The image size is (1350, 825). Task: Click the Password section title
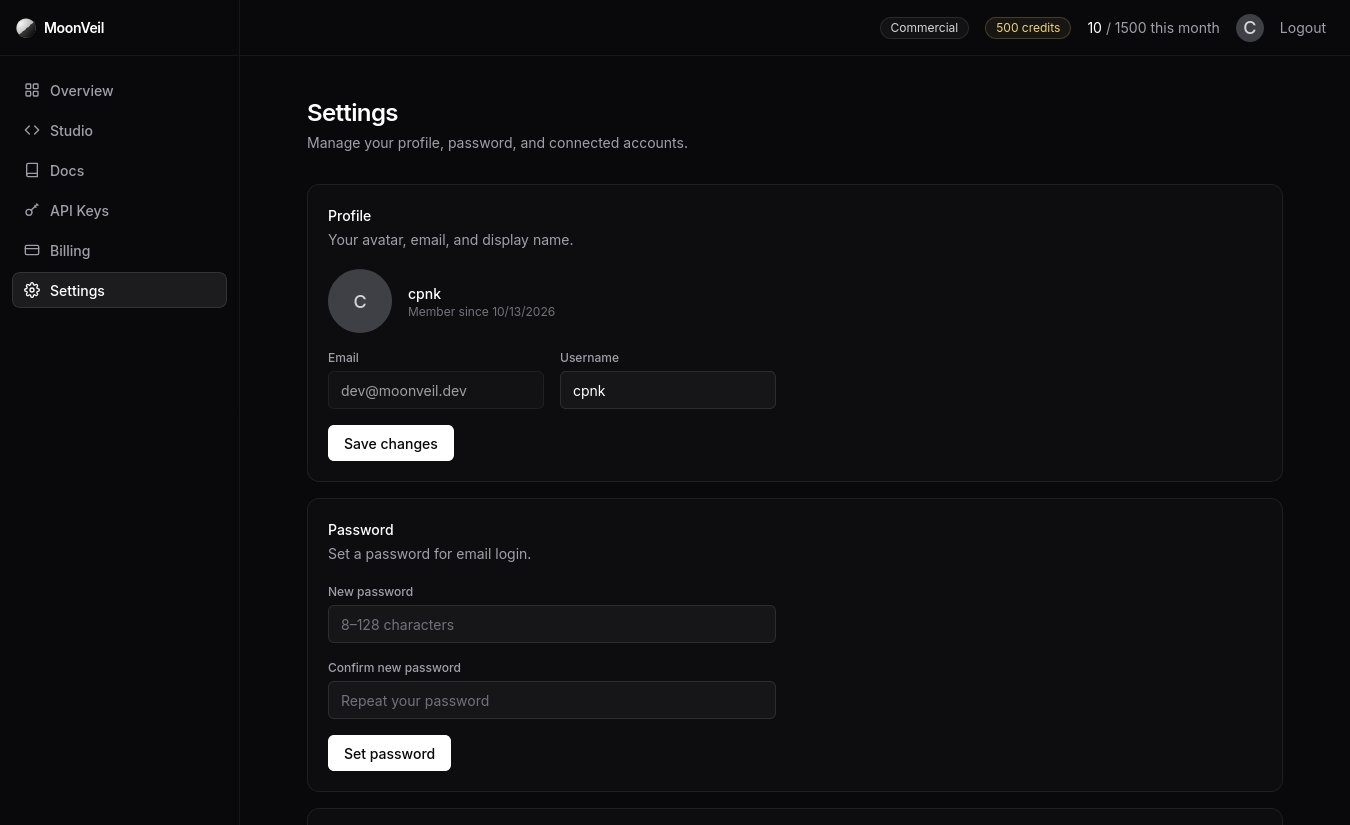(x=360, y=530)
